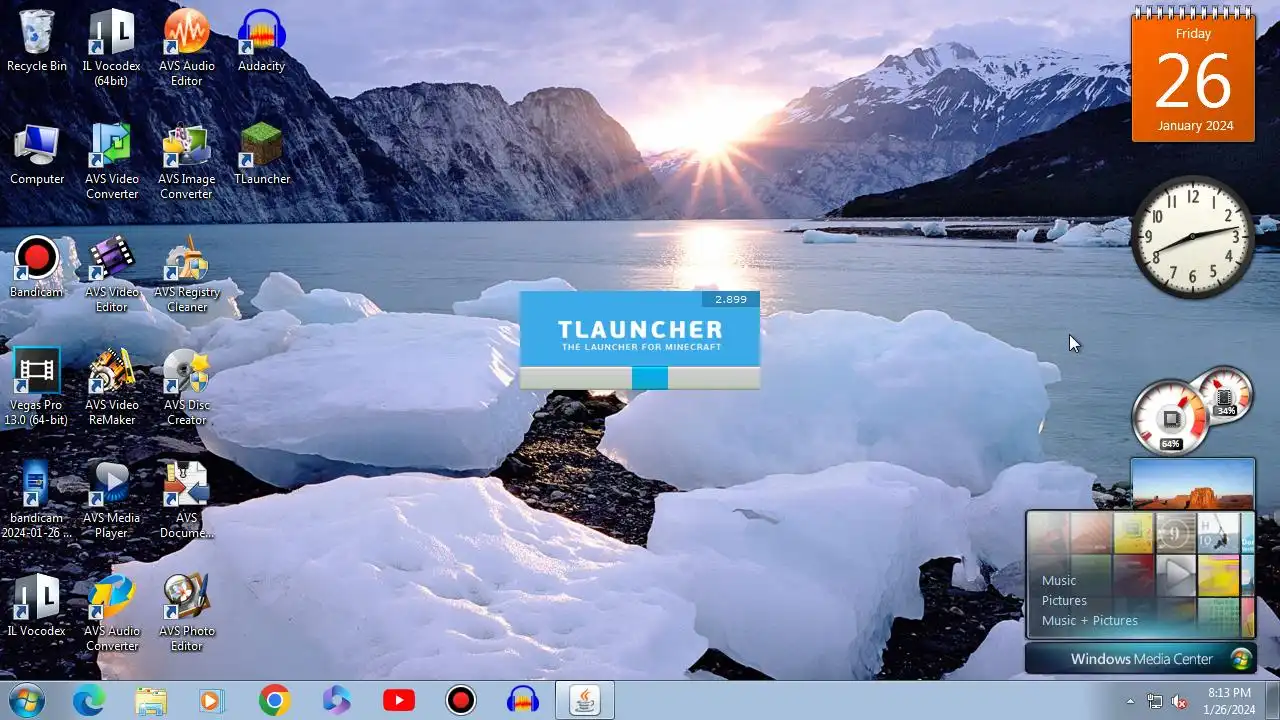The height and width of the screenshot is (720, 1280).
Task: Open AVS Registry Cleaner shortcut
Action: point(186,274)
